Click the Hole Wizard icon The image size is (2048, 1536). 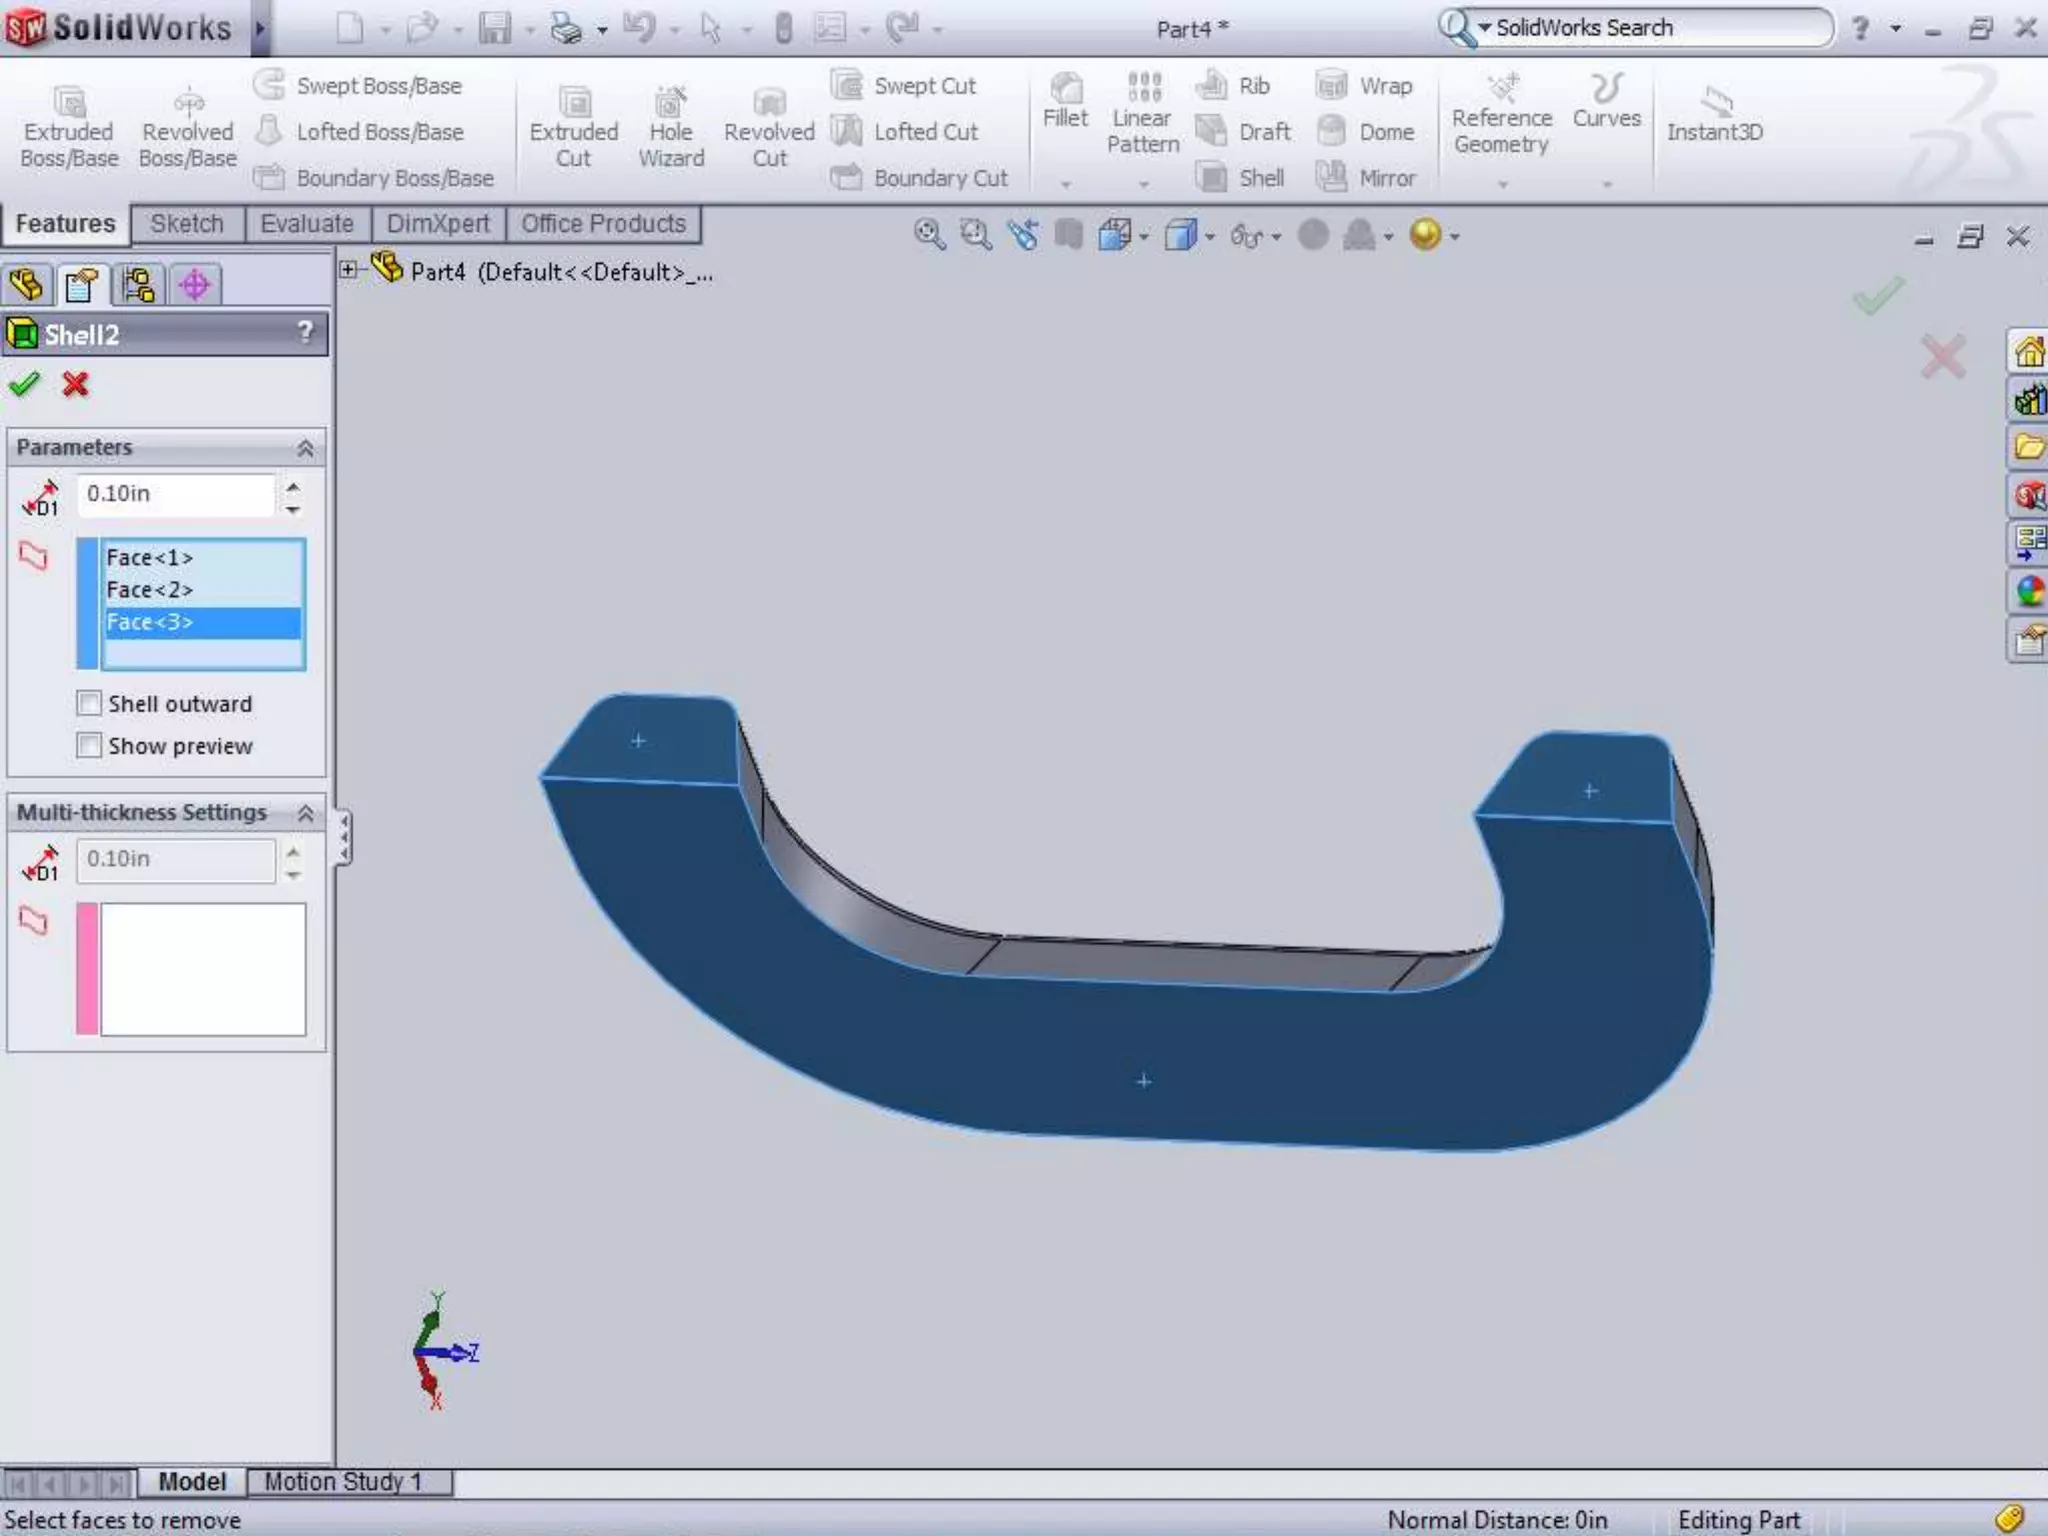[670, 103]
